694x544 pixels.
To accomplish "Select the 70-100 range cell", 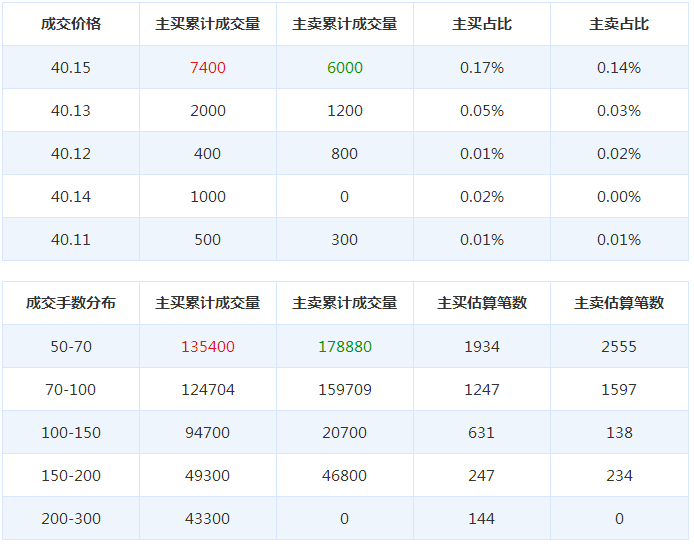I will [71, 390].
